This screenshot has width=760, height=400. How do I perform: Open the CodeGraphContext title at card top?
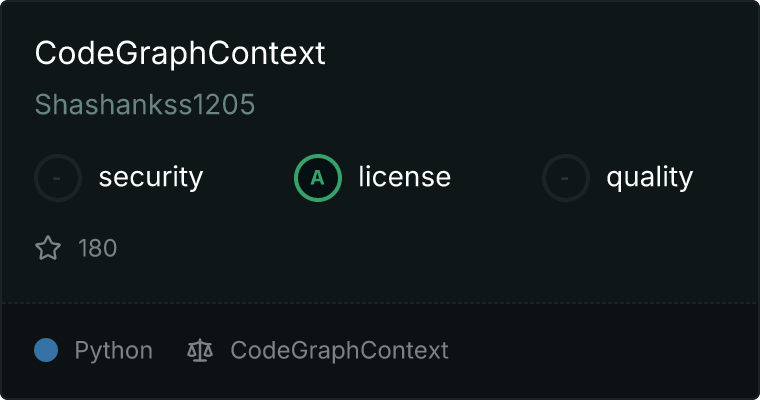(180, 54)
